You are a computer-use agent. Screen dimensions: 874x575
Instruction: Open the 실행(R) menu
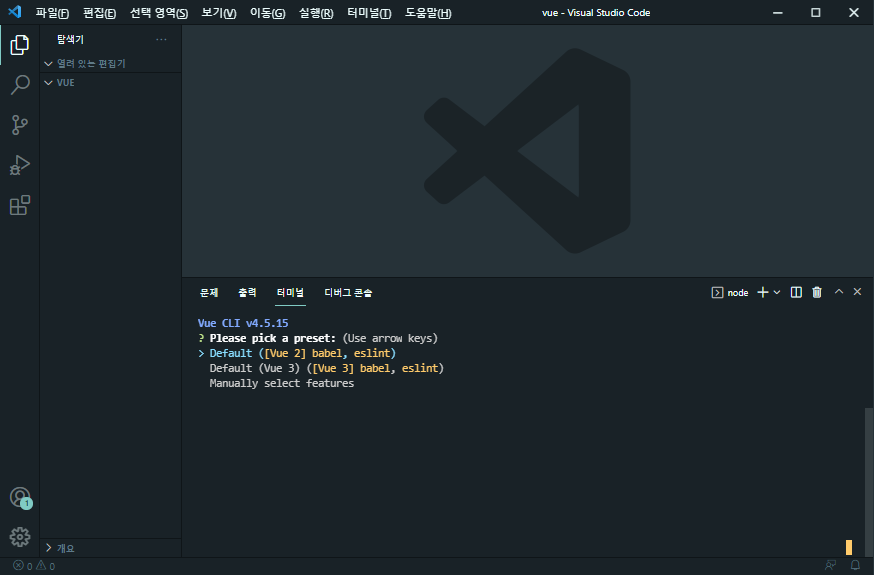316,12
